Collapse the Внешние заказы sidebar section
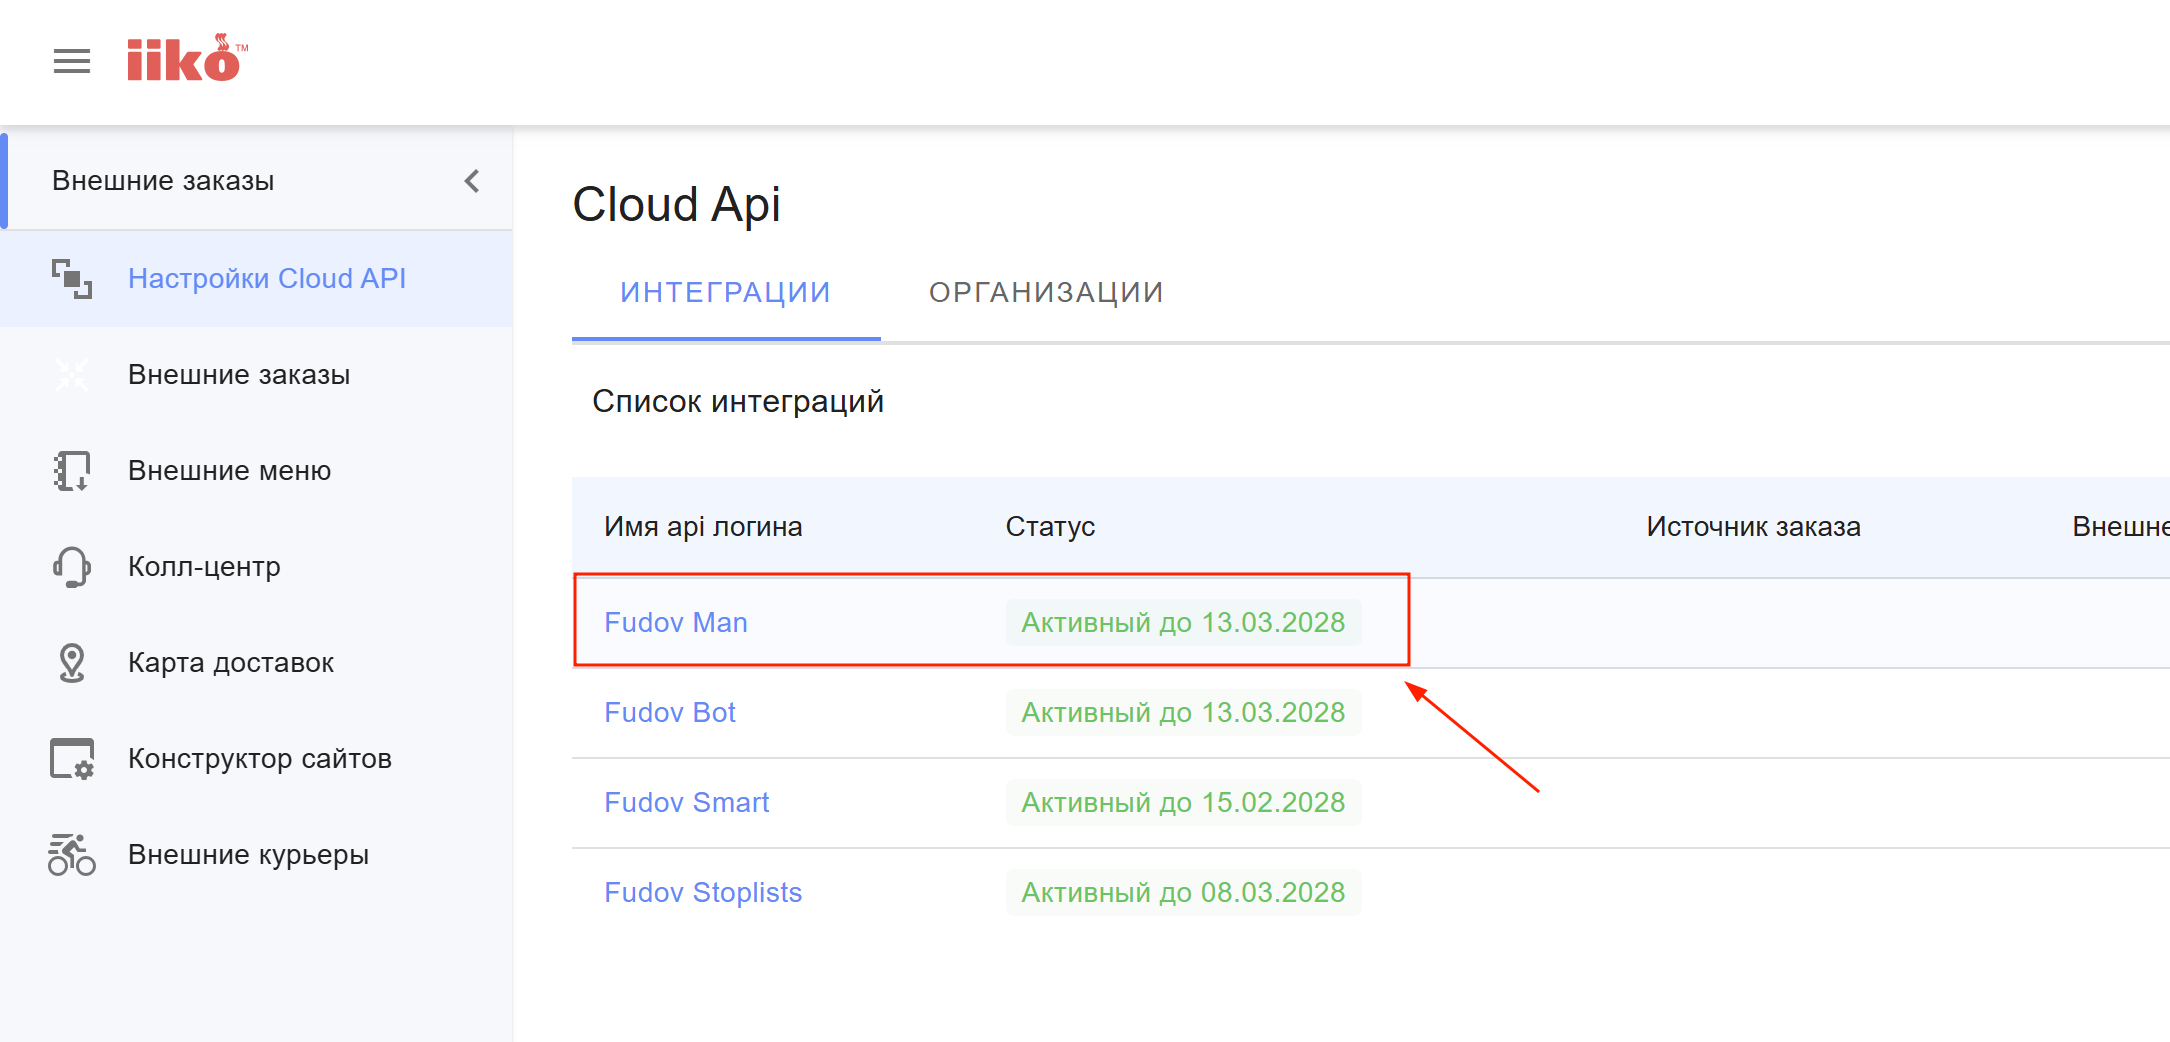 (x=472, y=181)
